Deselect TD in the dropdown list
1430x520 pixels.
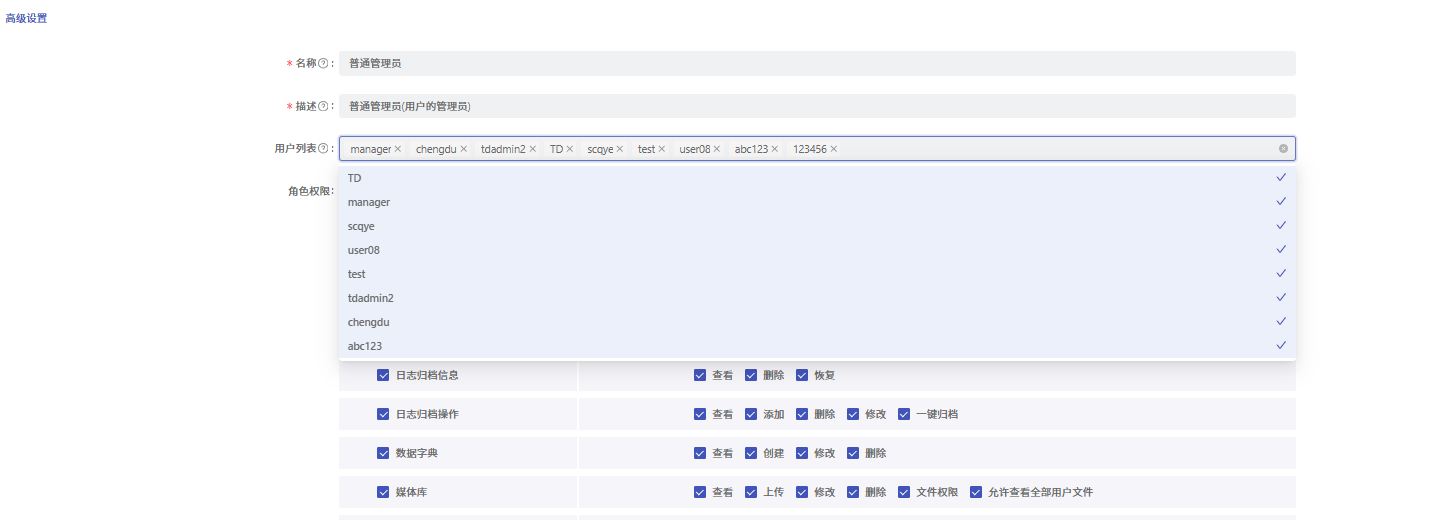point(817,178)
